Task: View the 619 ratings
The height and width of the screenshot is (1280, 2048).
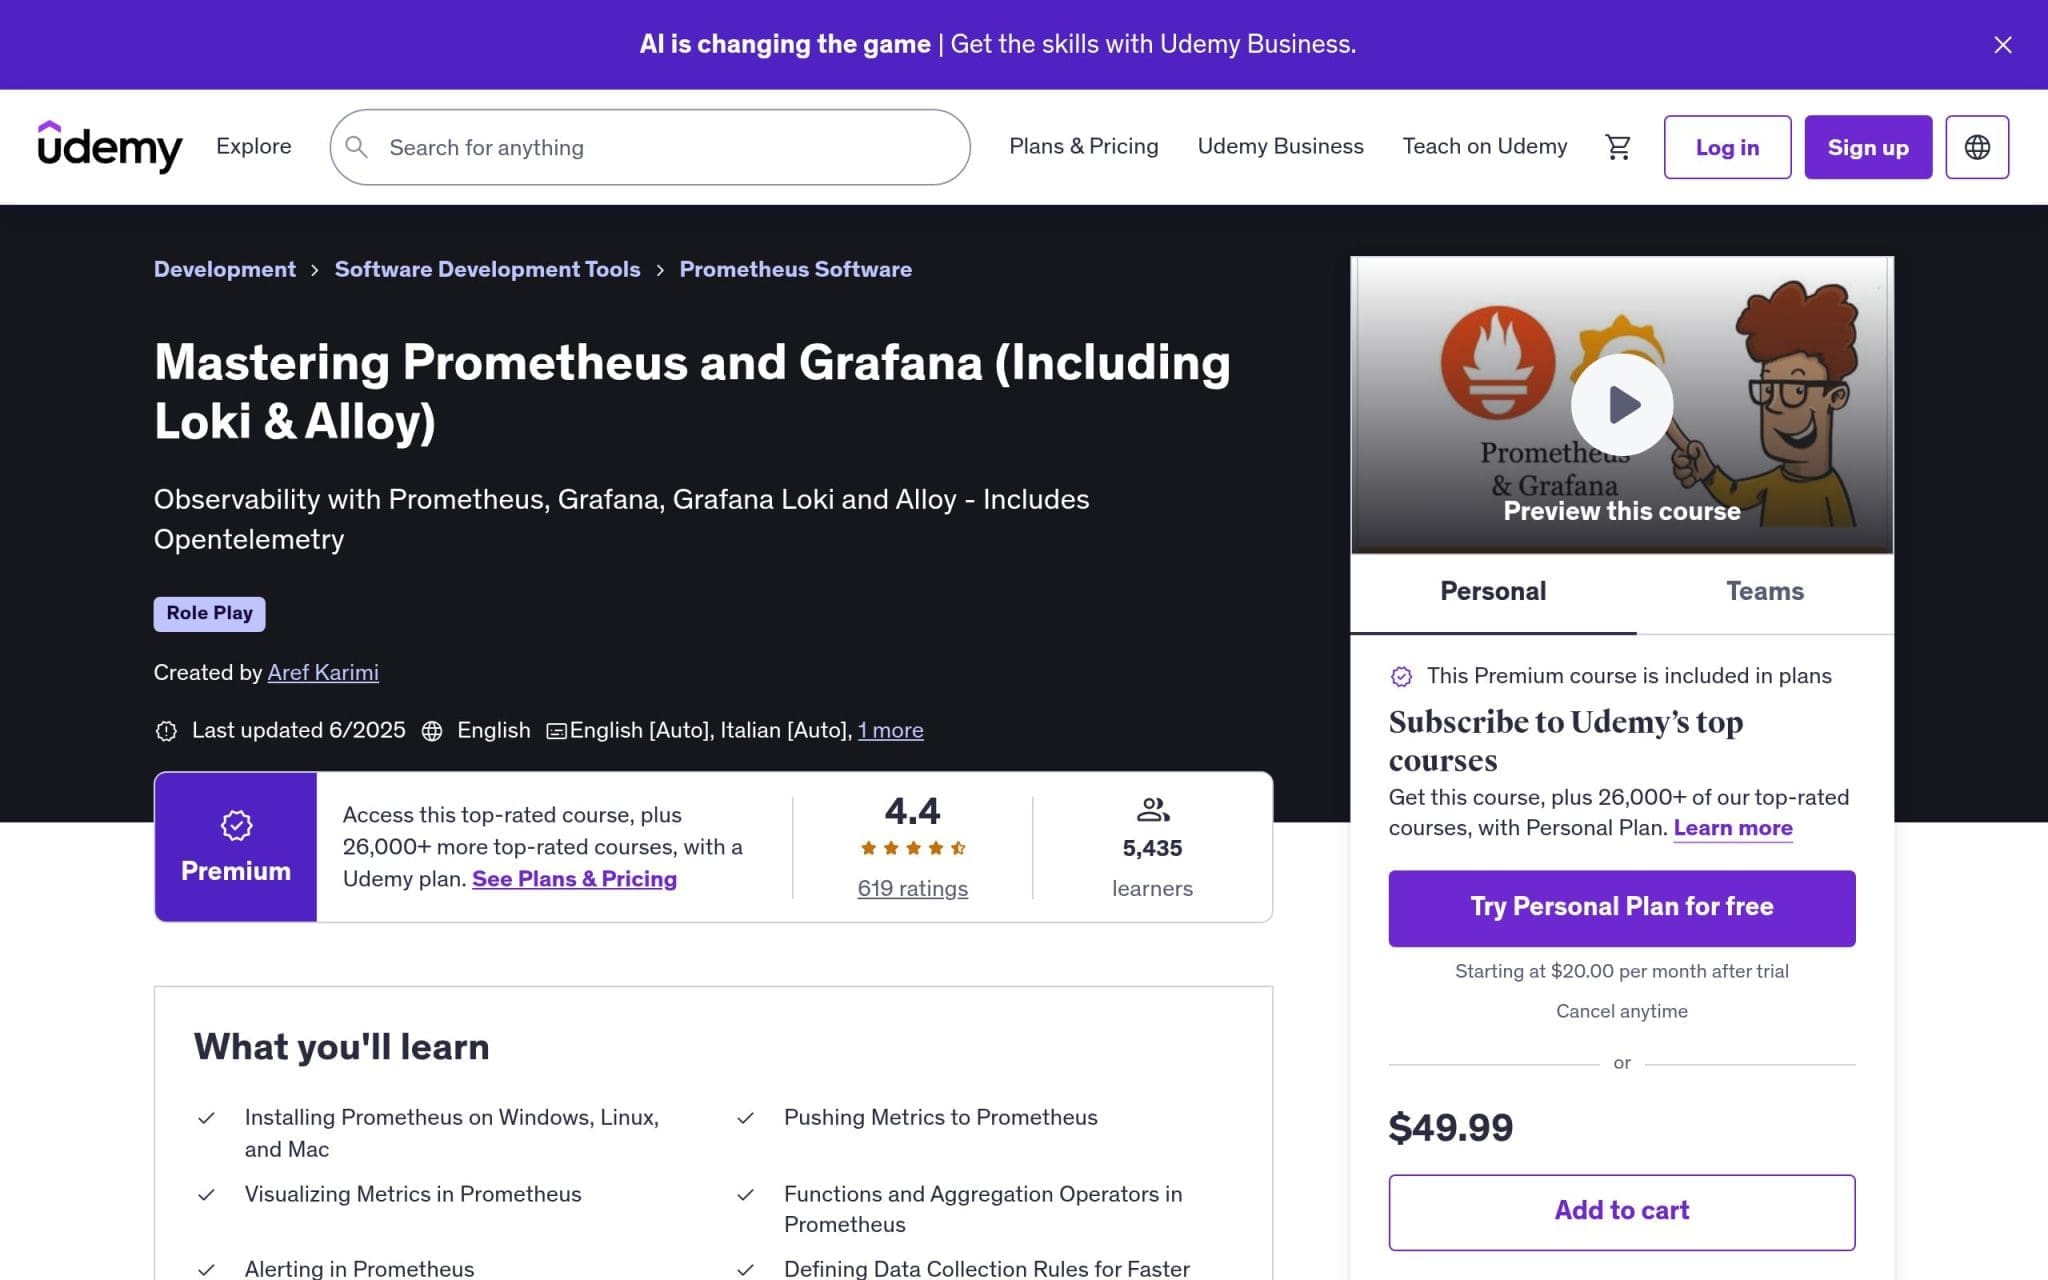Action: tap(911, 888)
